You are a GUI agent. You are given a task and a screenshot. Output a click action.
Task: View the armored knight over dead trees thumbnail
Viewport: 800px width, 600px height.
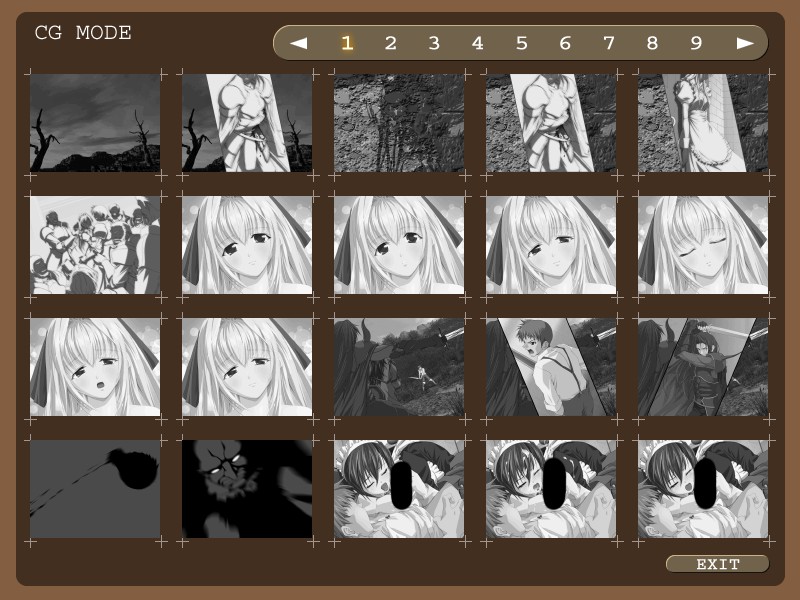point(247,123)
